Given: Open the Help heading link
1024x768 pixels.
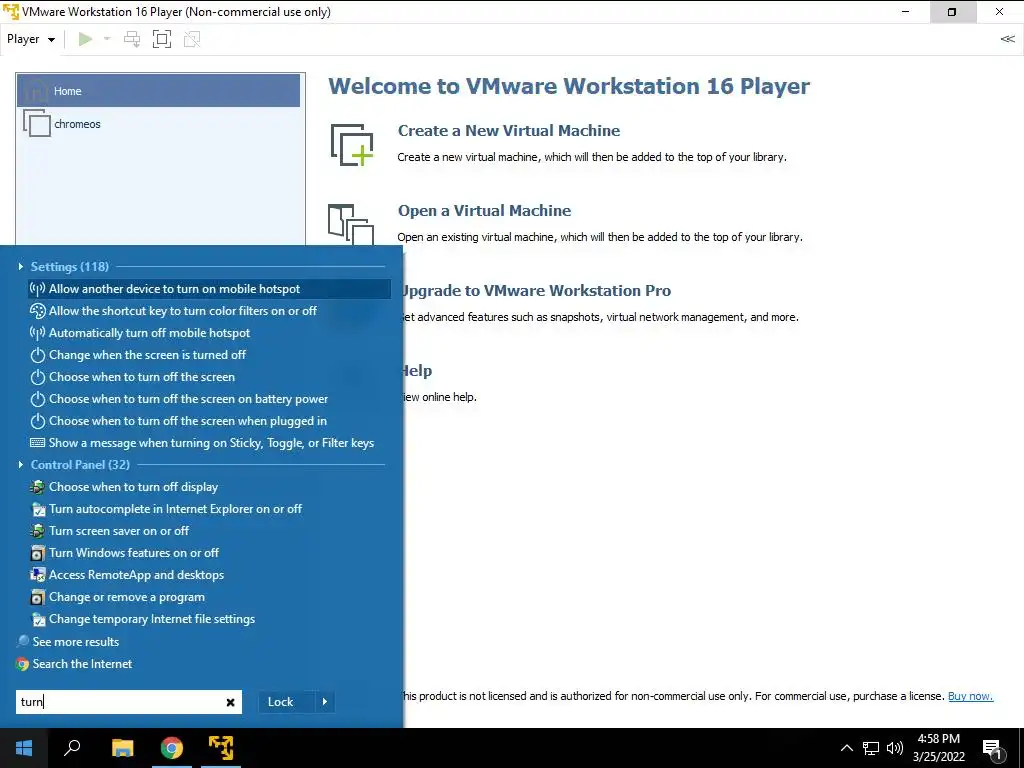Looking at the screenshot, I should click(x=416, y=371).
